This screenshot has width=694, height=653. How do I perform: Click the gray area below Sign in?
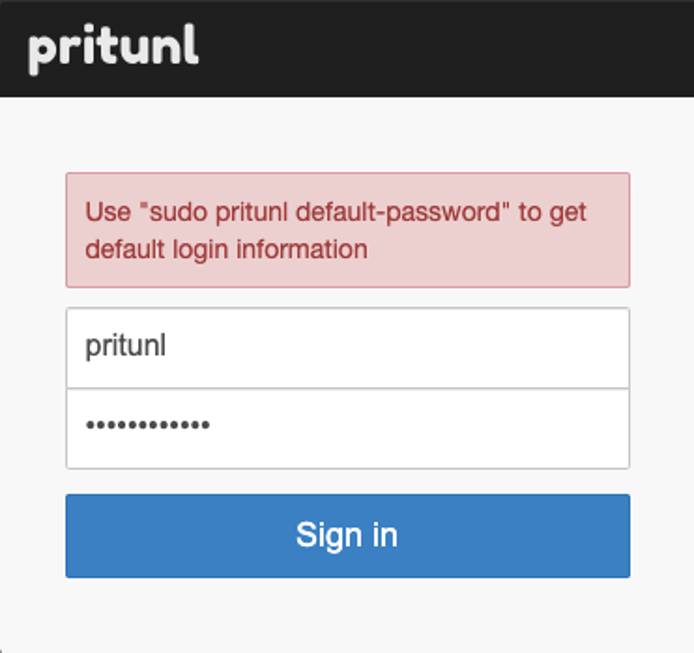click(347, 615)
